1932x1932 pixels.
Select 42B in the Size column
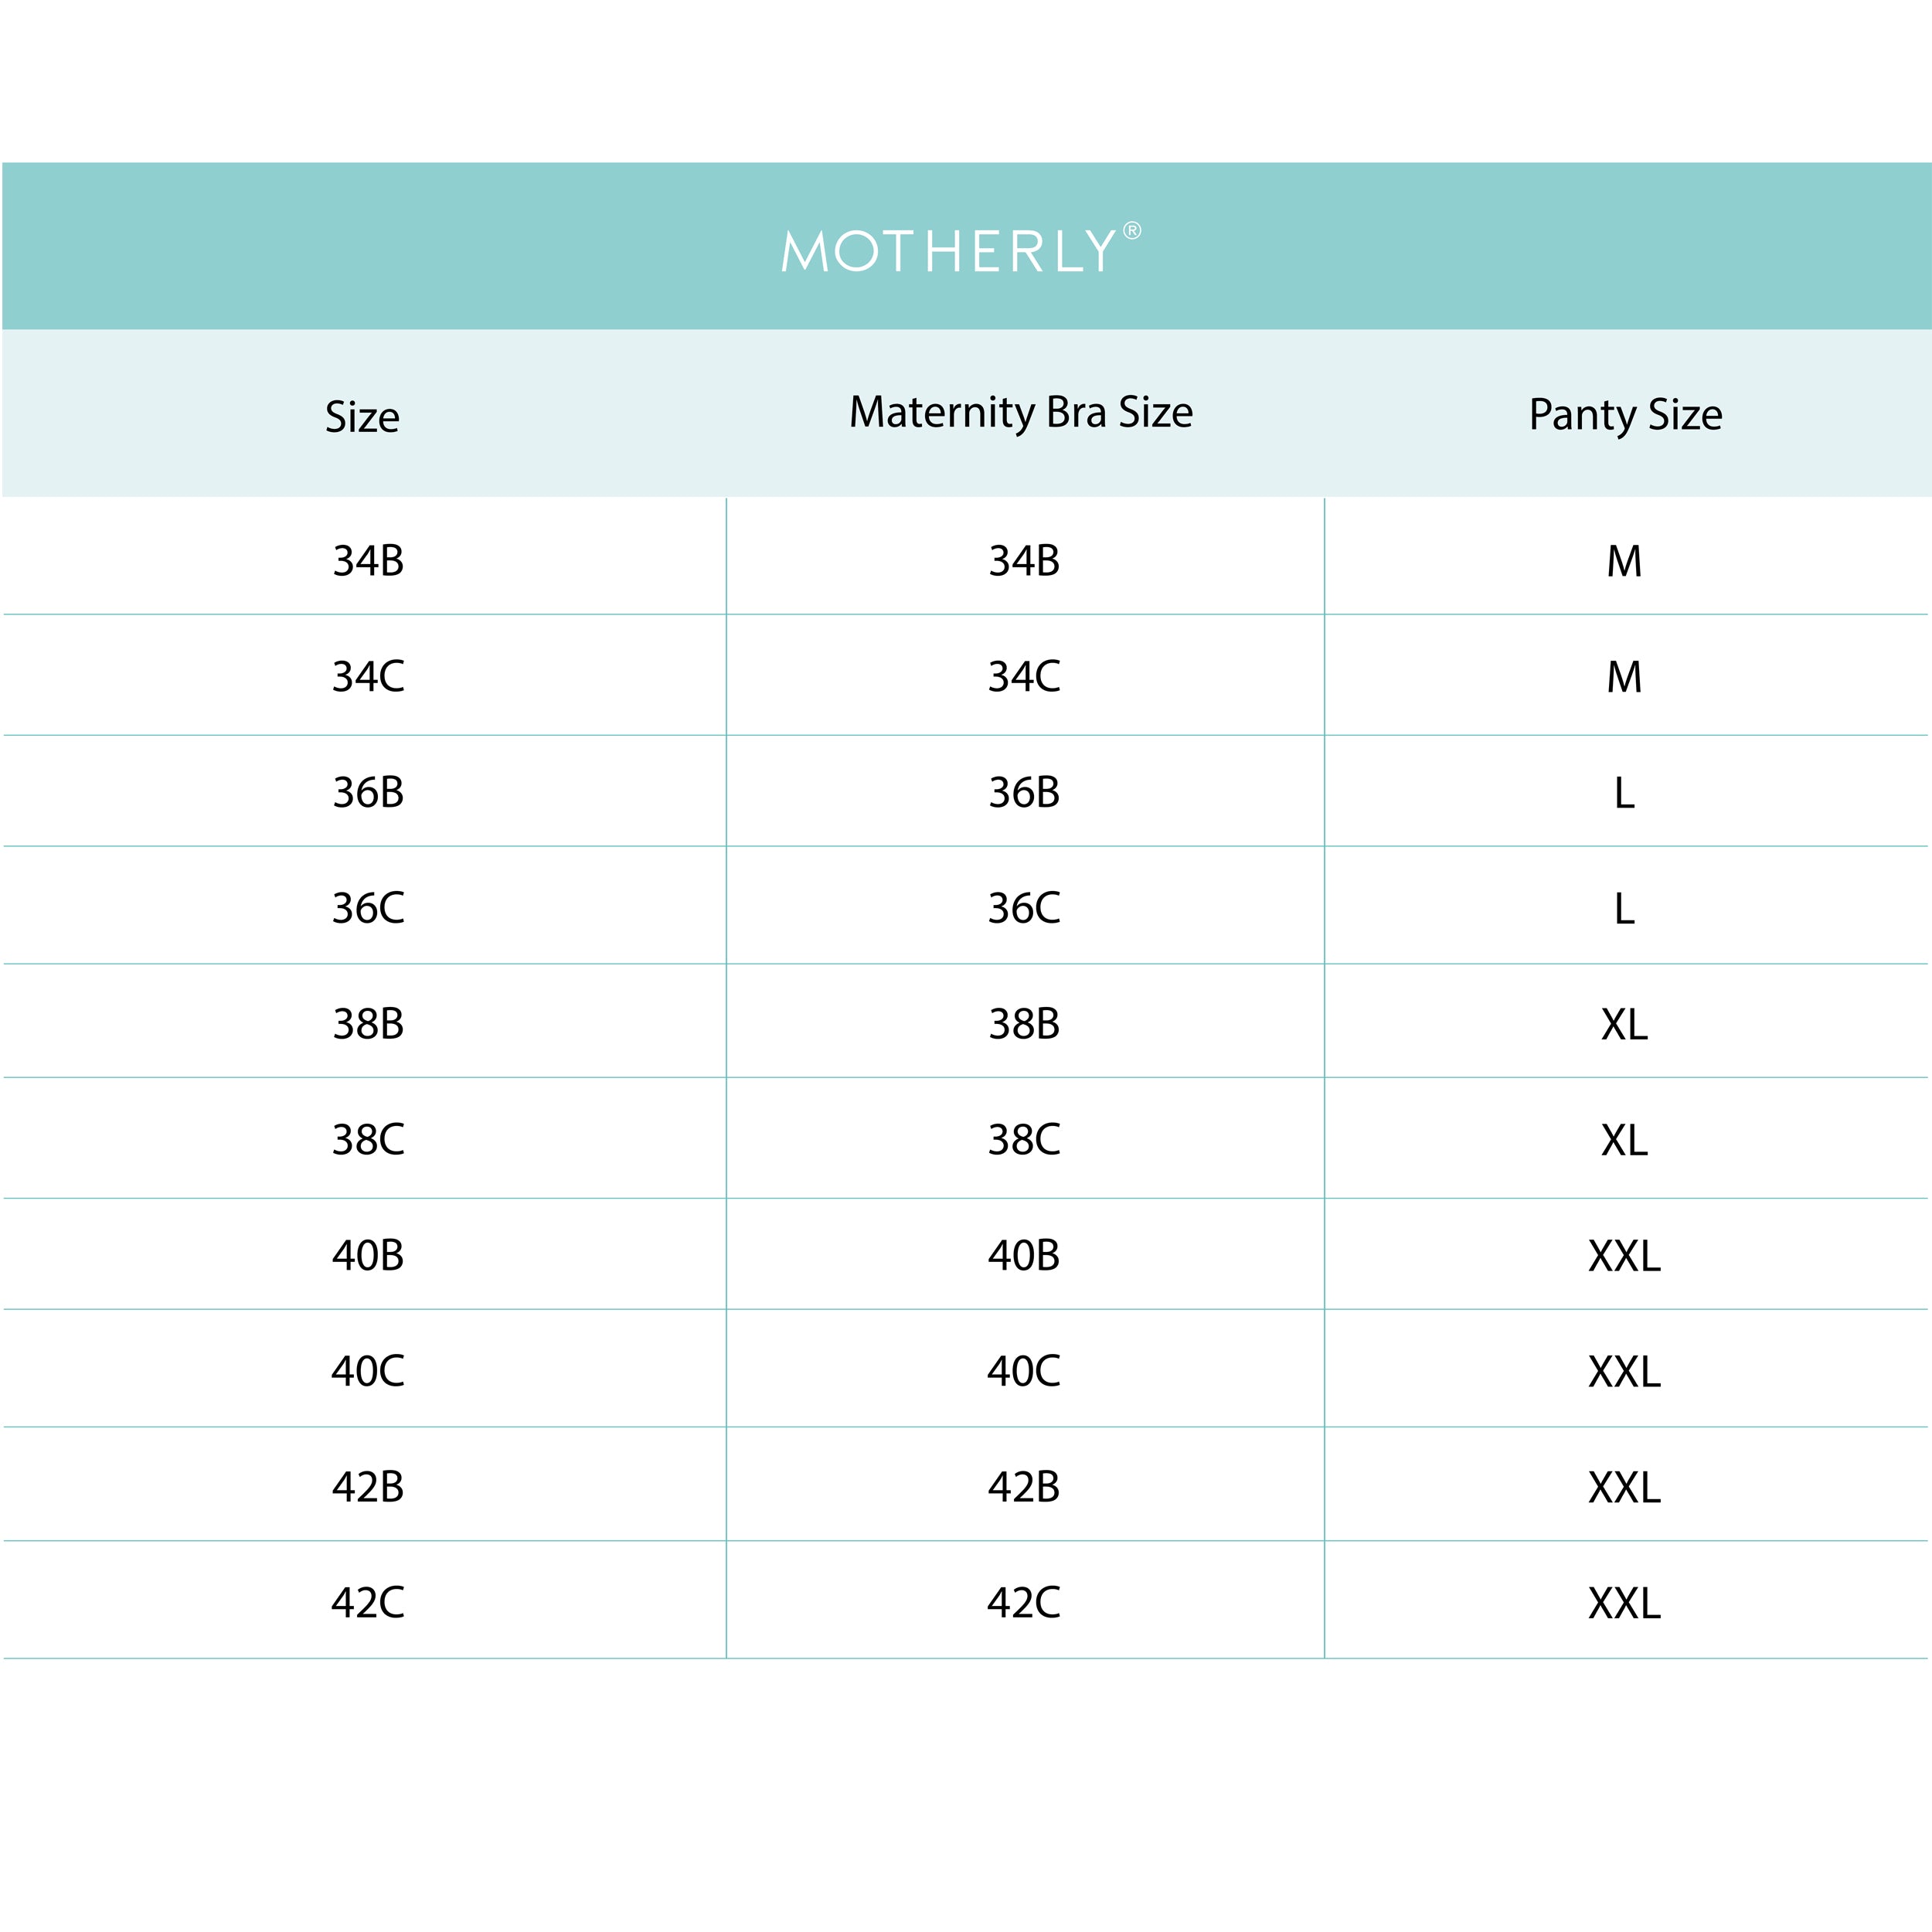click(368, 1487)
